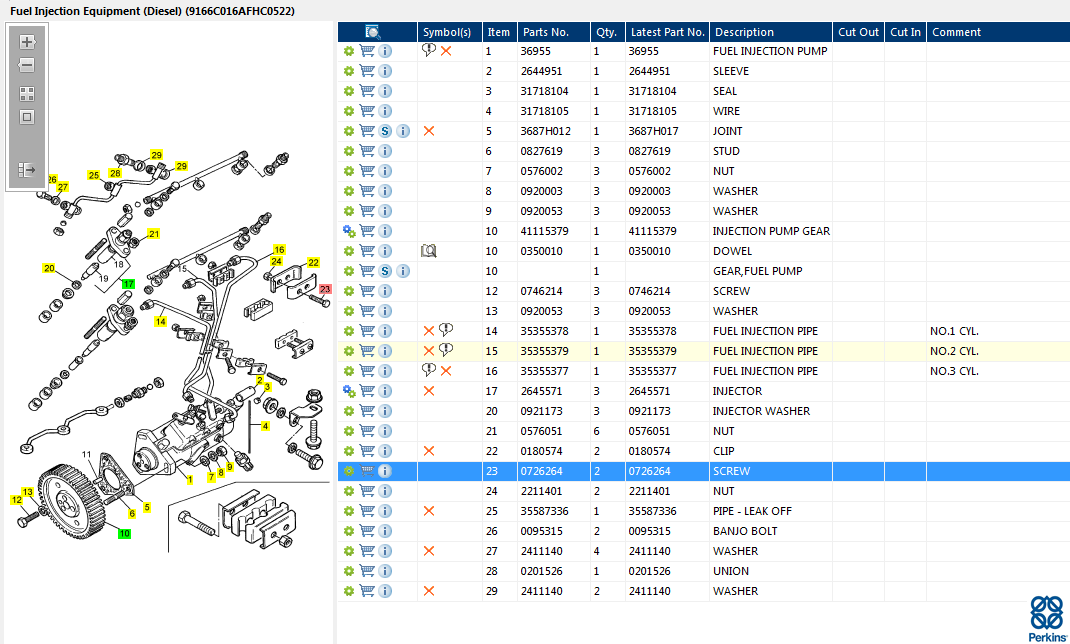Sort by Parts No. column header
This screenshot has height=644, width=1070.
coord(553,32)
